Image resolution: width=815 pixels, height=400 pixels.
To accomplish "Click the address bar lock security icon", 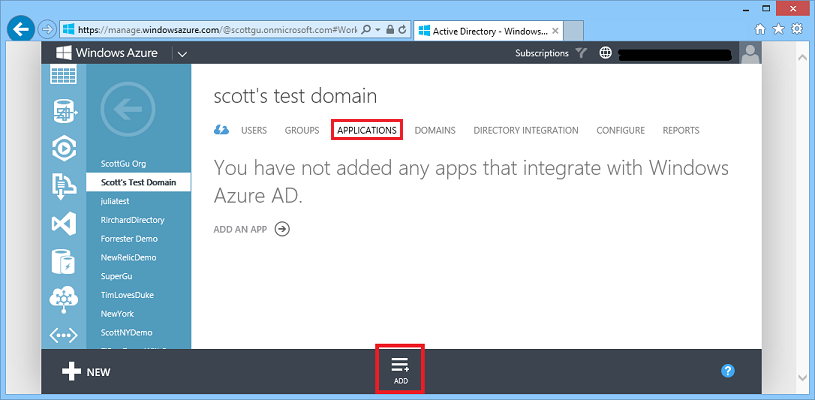I will click(390, 30).
